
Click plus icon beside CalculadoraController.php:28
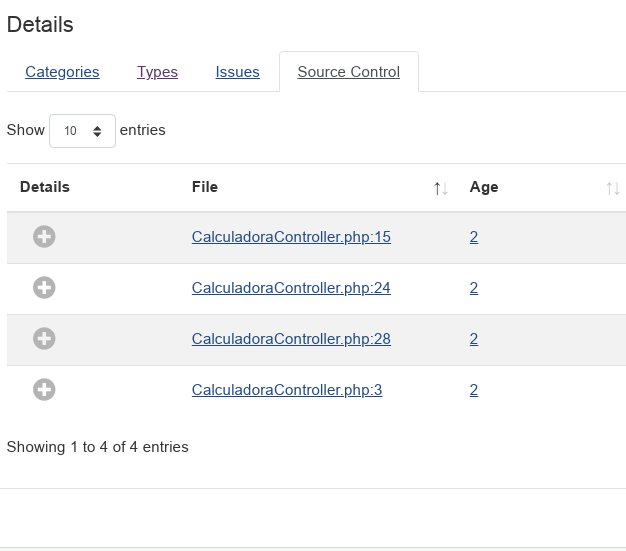coord(44,339)
